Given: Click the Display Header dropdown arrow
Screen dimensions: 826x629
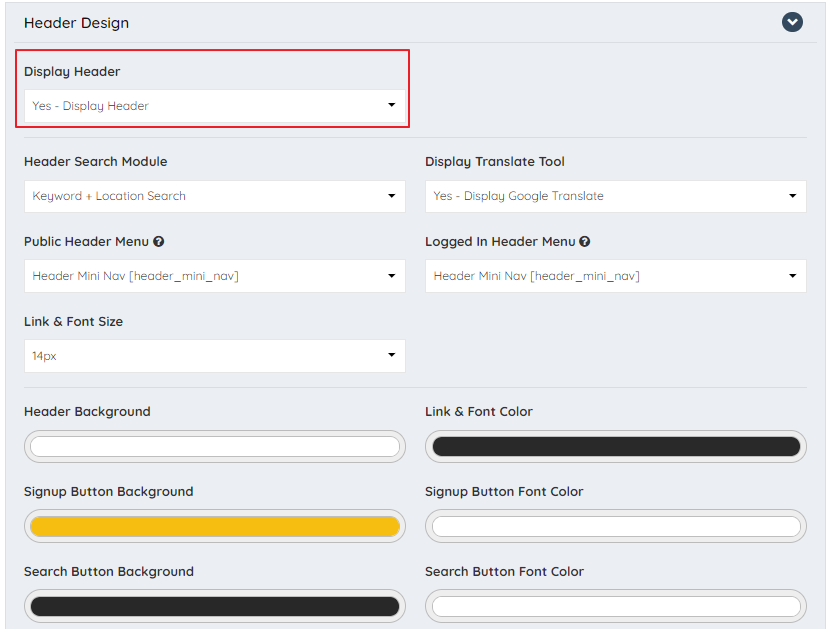Looking at the screenshot, I should pyautogui.click(x=391, y=104).
